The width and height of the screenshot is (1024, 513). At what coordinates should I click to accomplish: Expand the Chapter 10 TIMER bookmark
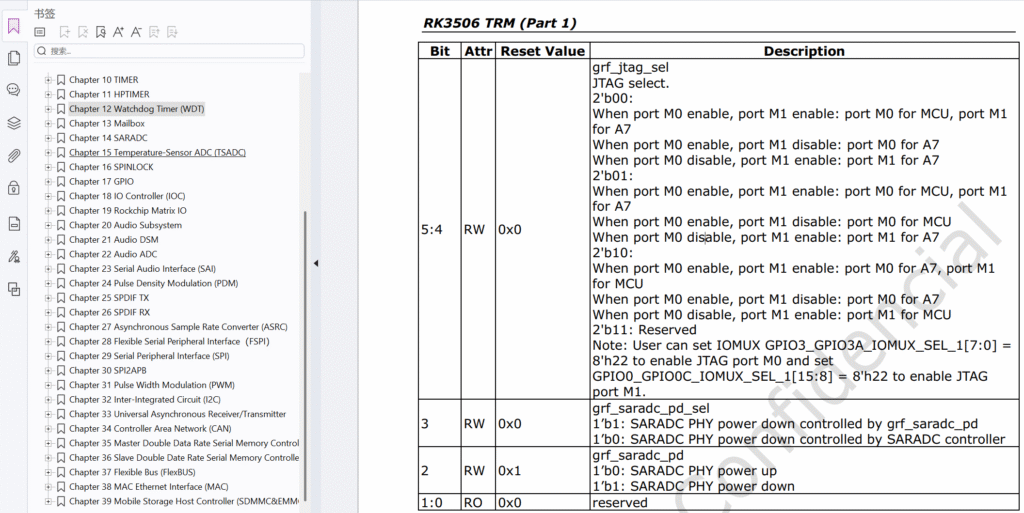(47, 80)
